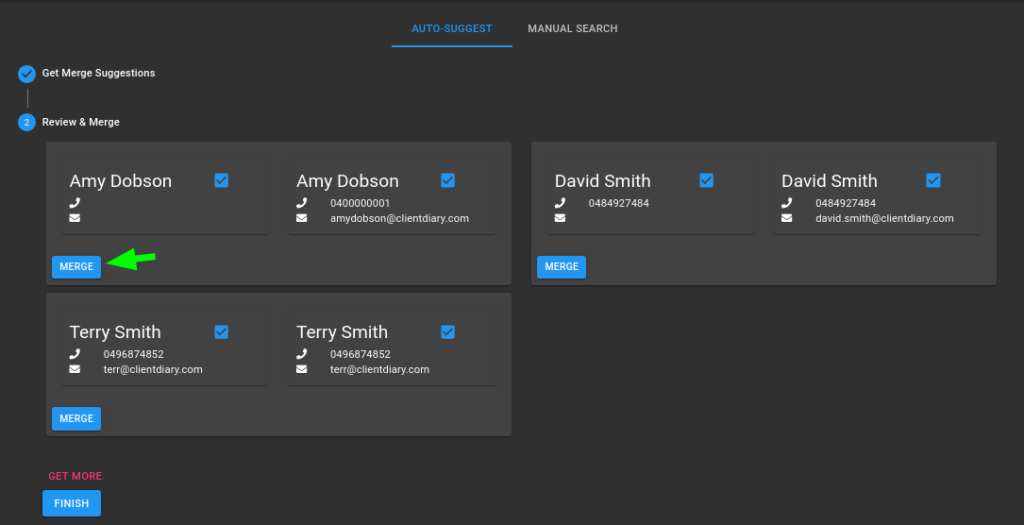Click phone icon in David Smith card with email

coord(787,203)
